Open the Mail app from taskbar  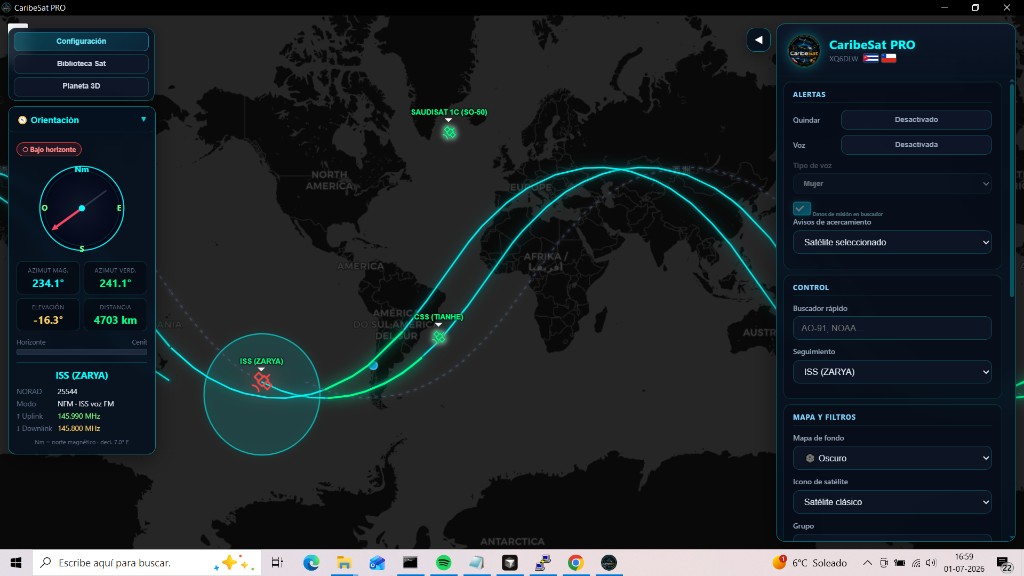pos(377,563)
